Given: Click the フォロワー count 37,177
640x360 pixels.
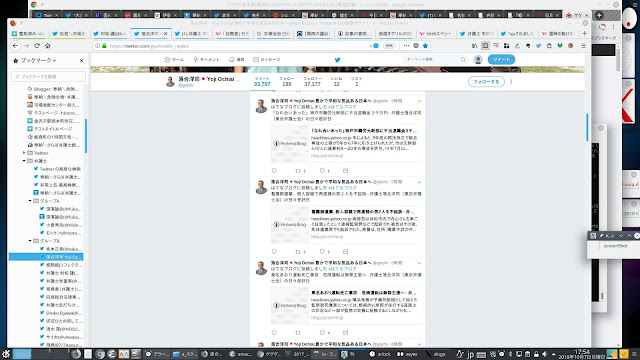Looking at the screenshot, I should [x=312, y=82].
